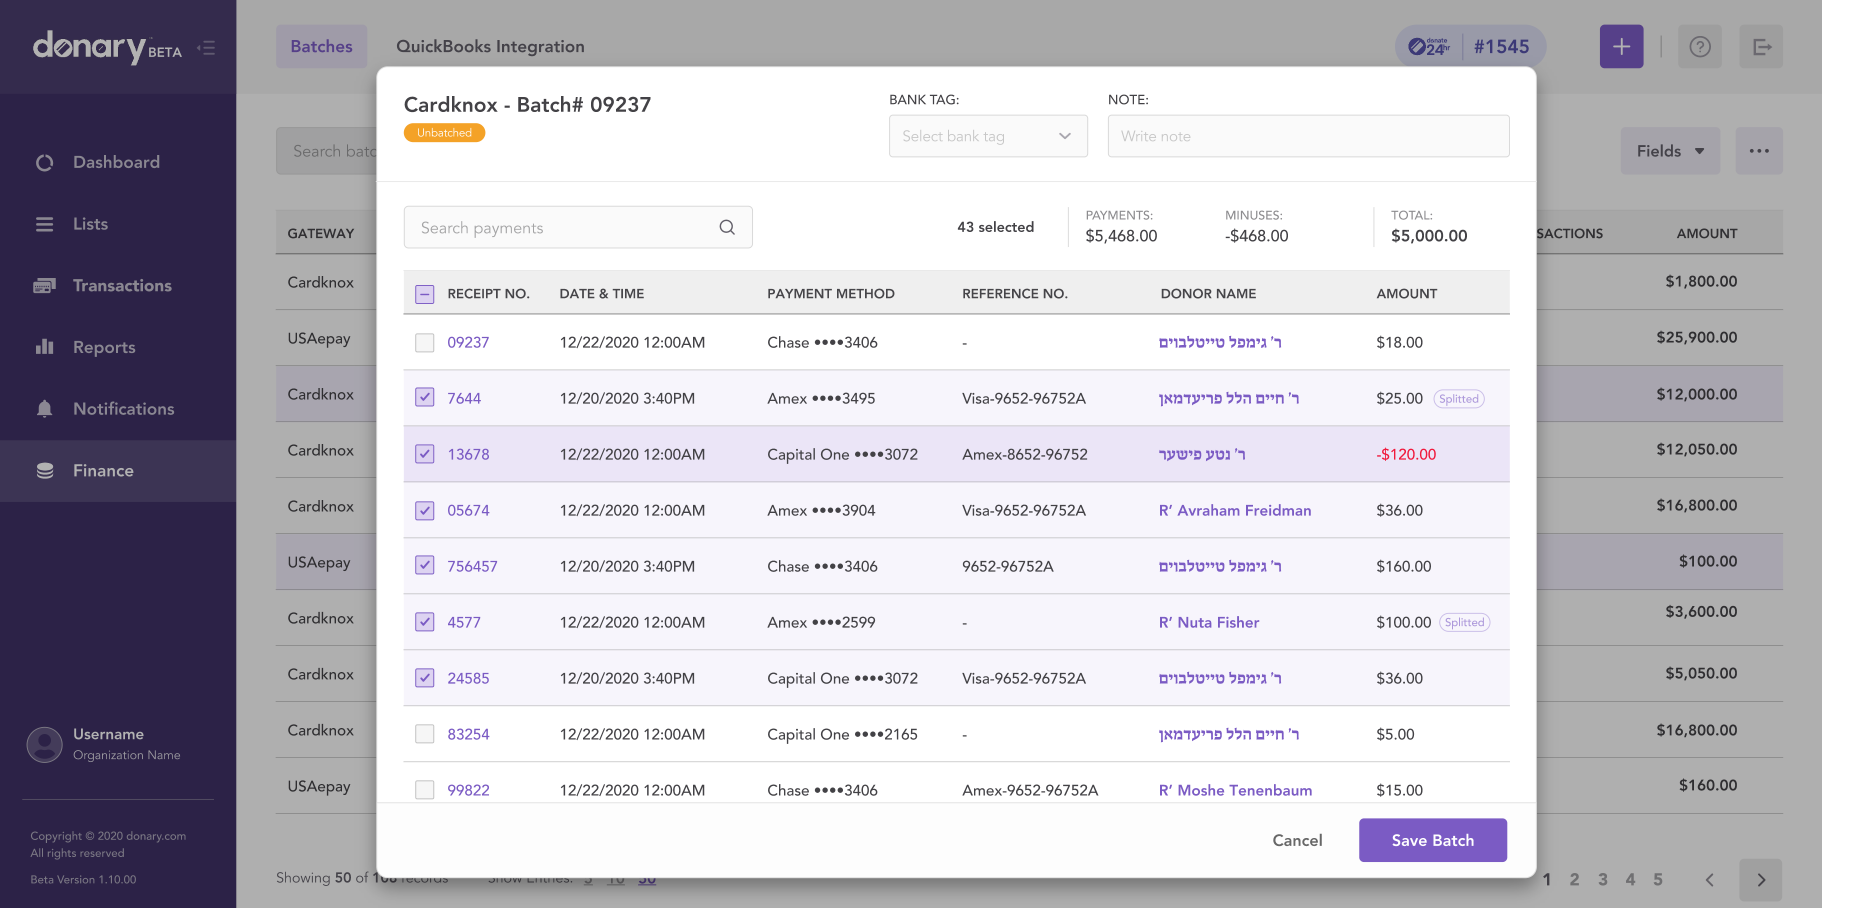This screenshot has width=1870, height=908.
Task: Click Save Batch button
Action: 1433,840
